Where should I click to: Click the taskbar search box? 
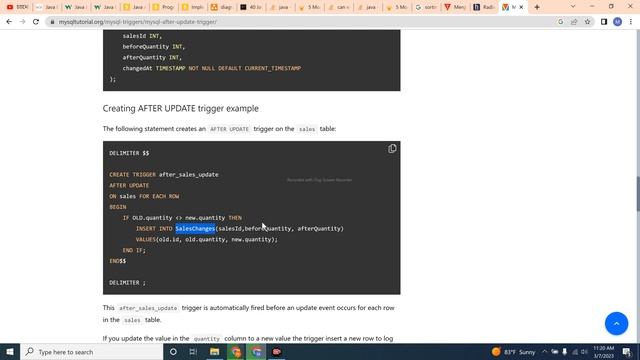click(92, 351)
